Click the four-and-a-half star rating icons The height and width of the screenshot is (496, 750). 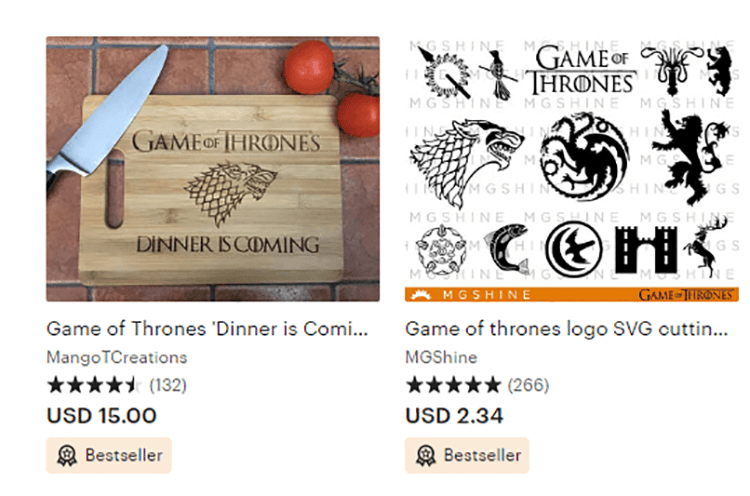tap(94, 385)
